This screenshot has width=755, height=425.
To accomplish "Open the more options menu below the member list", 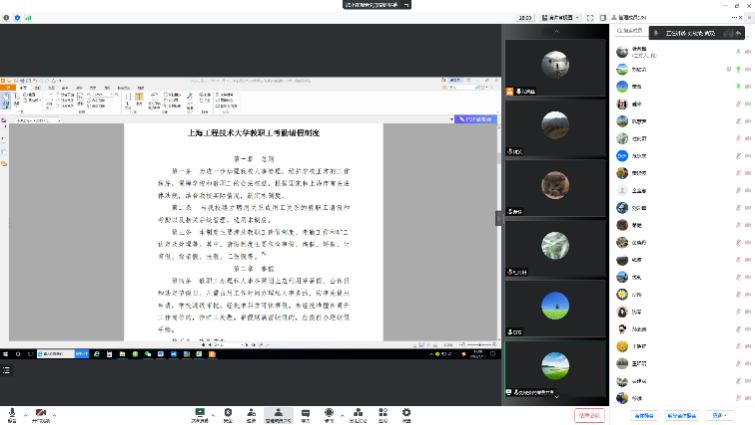I will pyautogui.click(x=718, y=414).
